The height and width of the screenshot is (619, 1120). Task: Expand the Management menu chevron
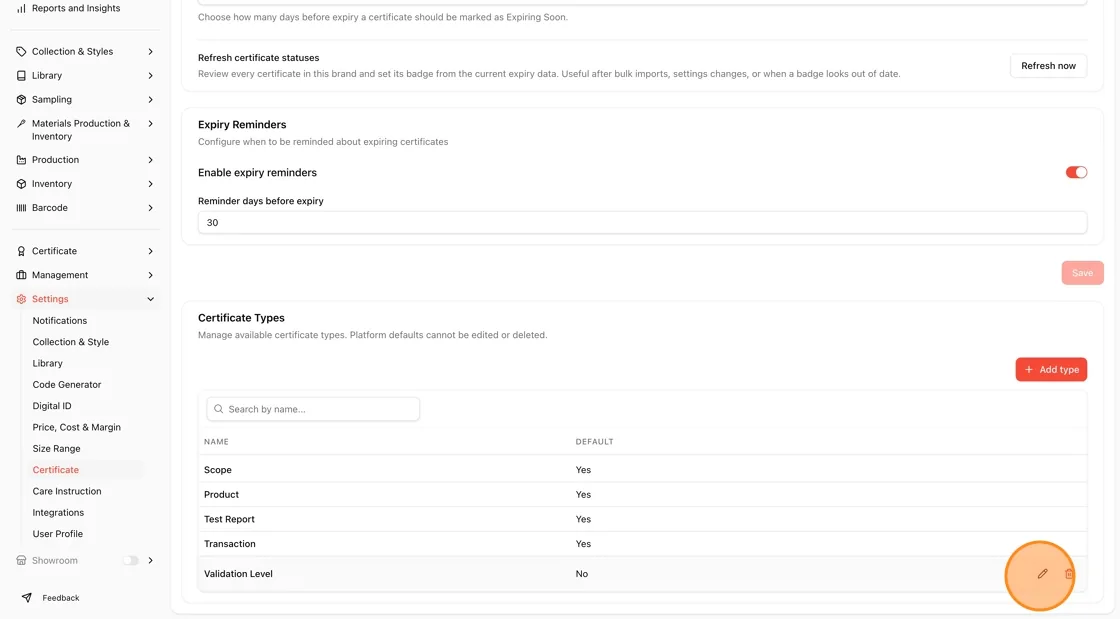151,275
